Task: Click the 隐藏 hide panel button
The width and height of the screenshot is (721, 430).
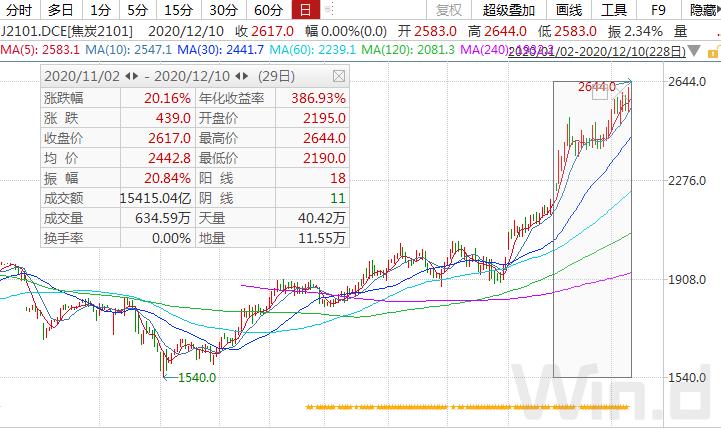Action: (x=703, y=10)
